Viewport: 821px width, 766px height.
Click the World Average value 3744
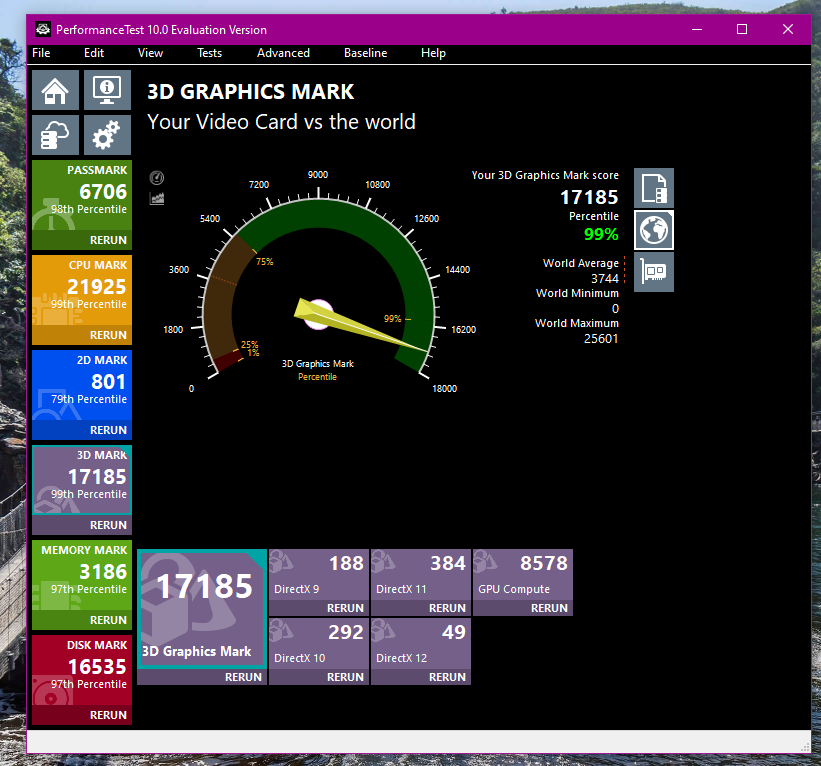coord(605,279)
